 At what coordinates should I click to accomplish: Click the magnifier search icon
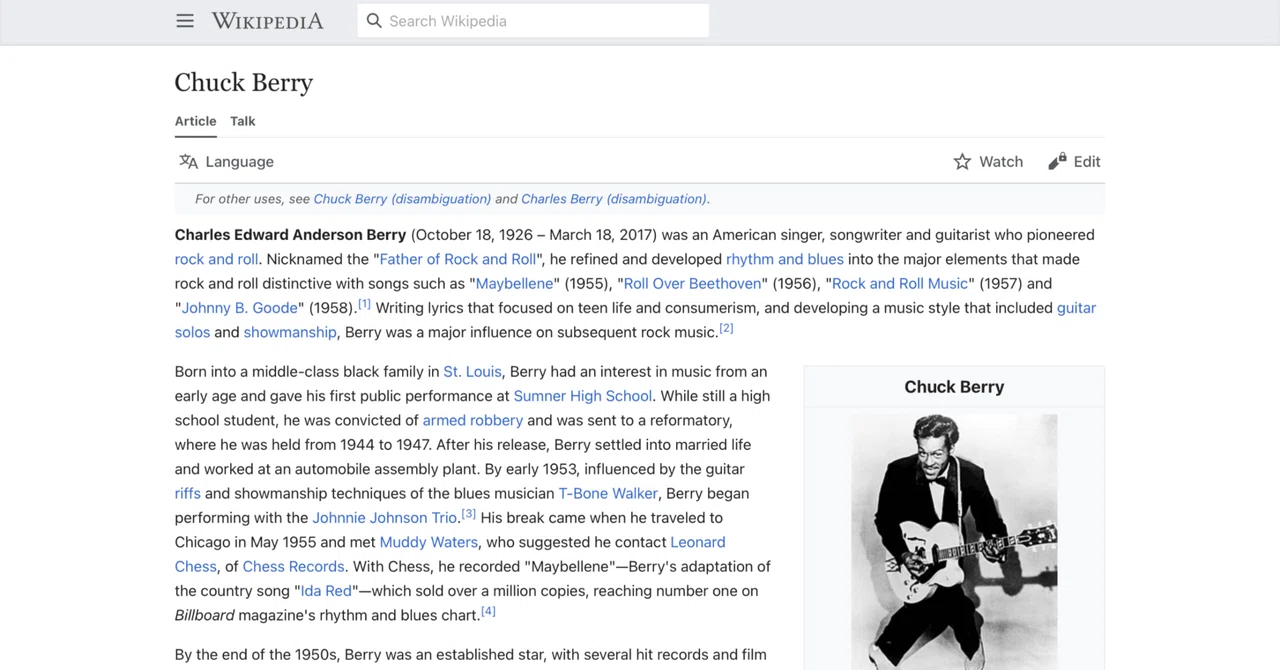[x=374, y=21]
